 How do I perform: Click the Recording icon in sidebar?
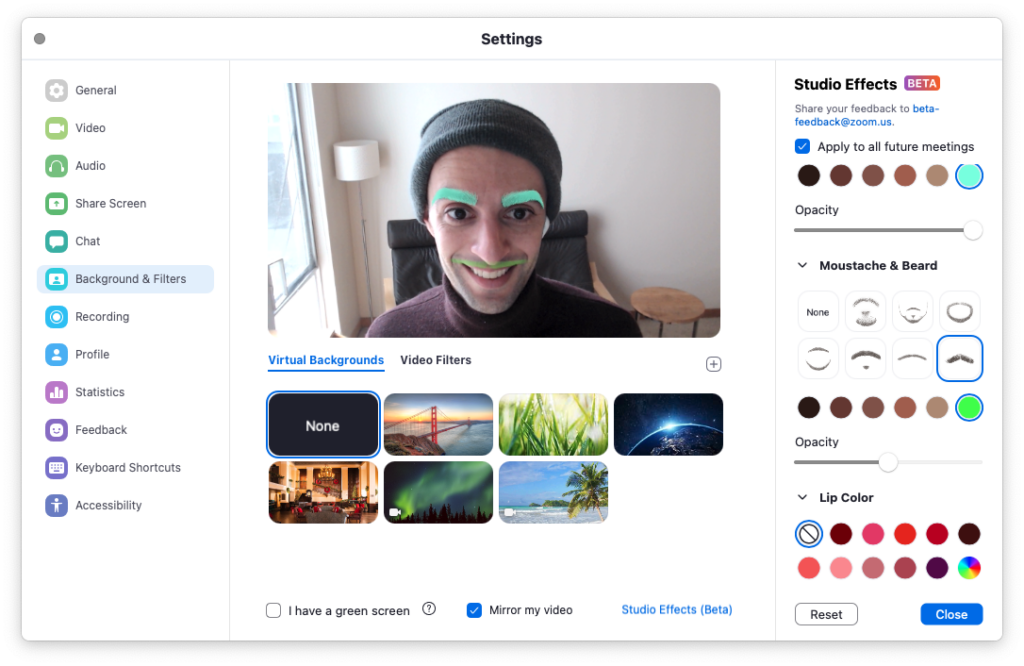click(x=56, y=317)
